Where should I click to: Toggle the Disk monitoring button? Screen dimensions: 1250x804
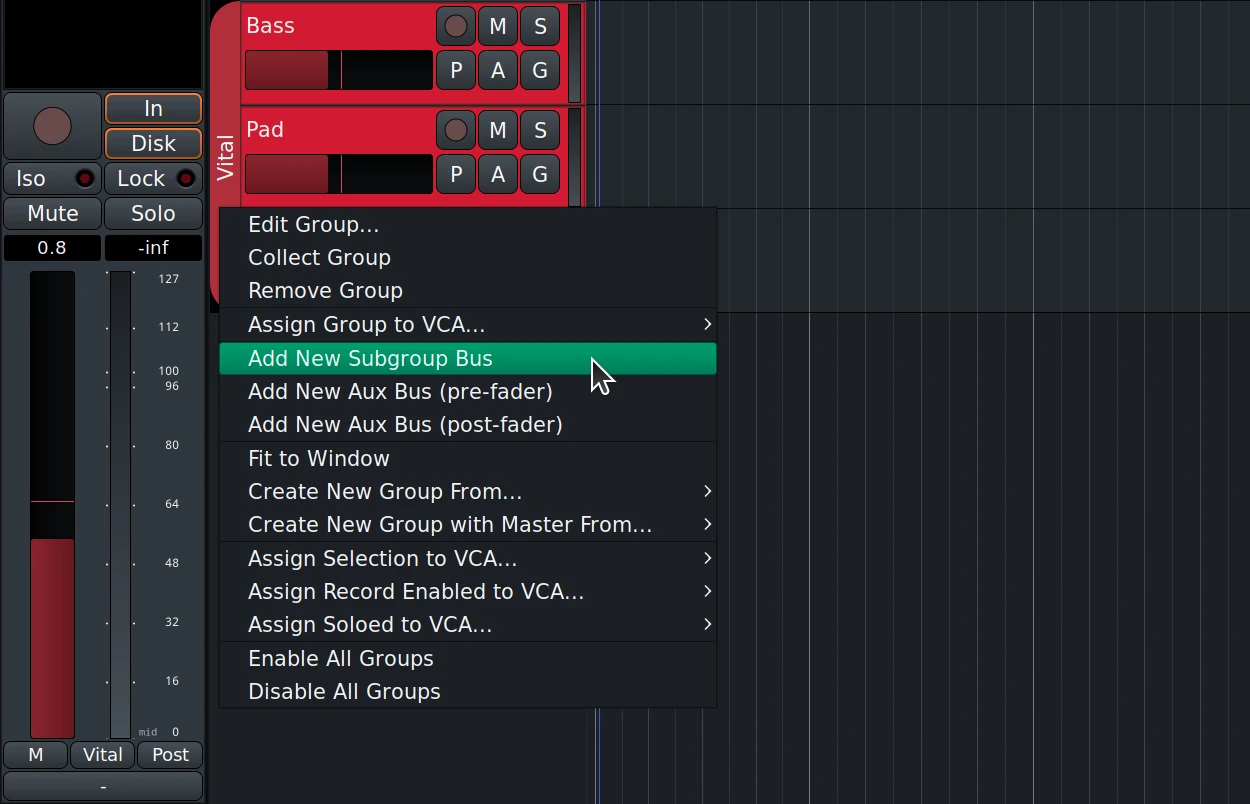[153, 143]
